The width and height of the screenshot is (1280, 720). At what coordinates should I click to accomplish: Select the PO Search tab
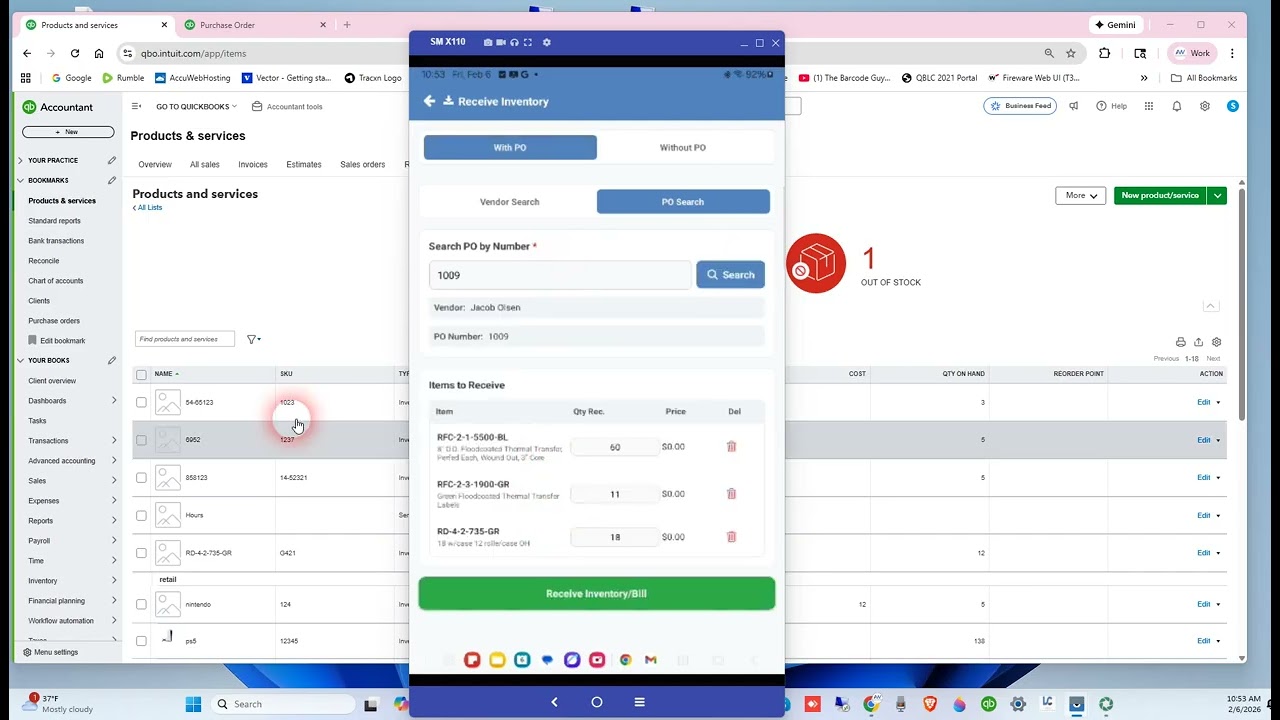click(683, 202)
